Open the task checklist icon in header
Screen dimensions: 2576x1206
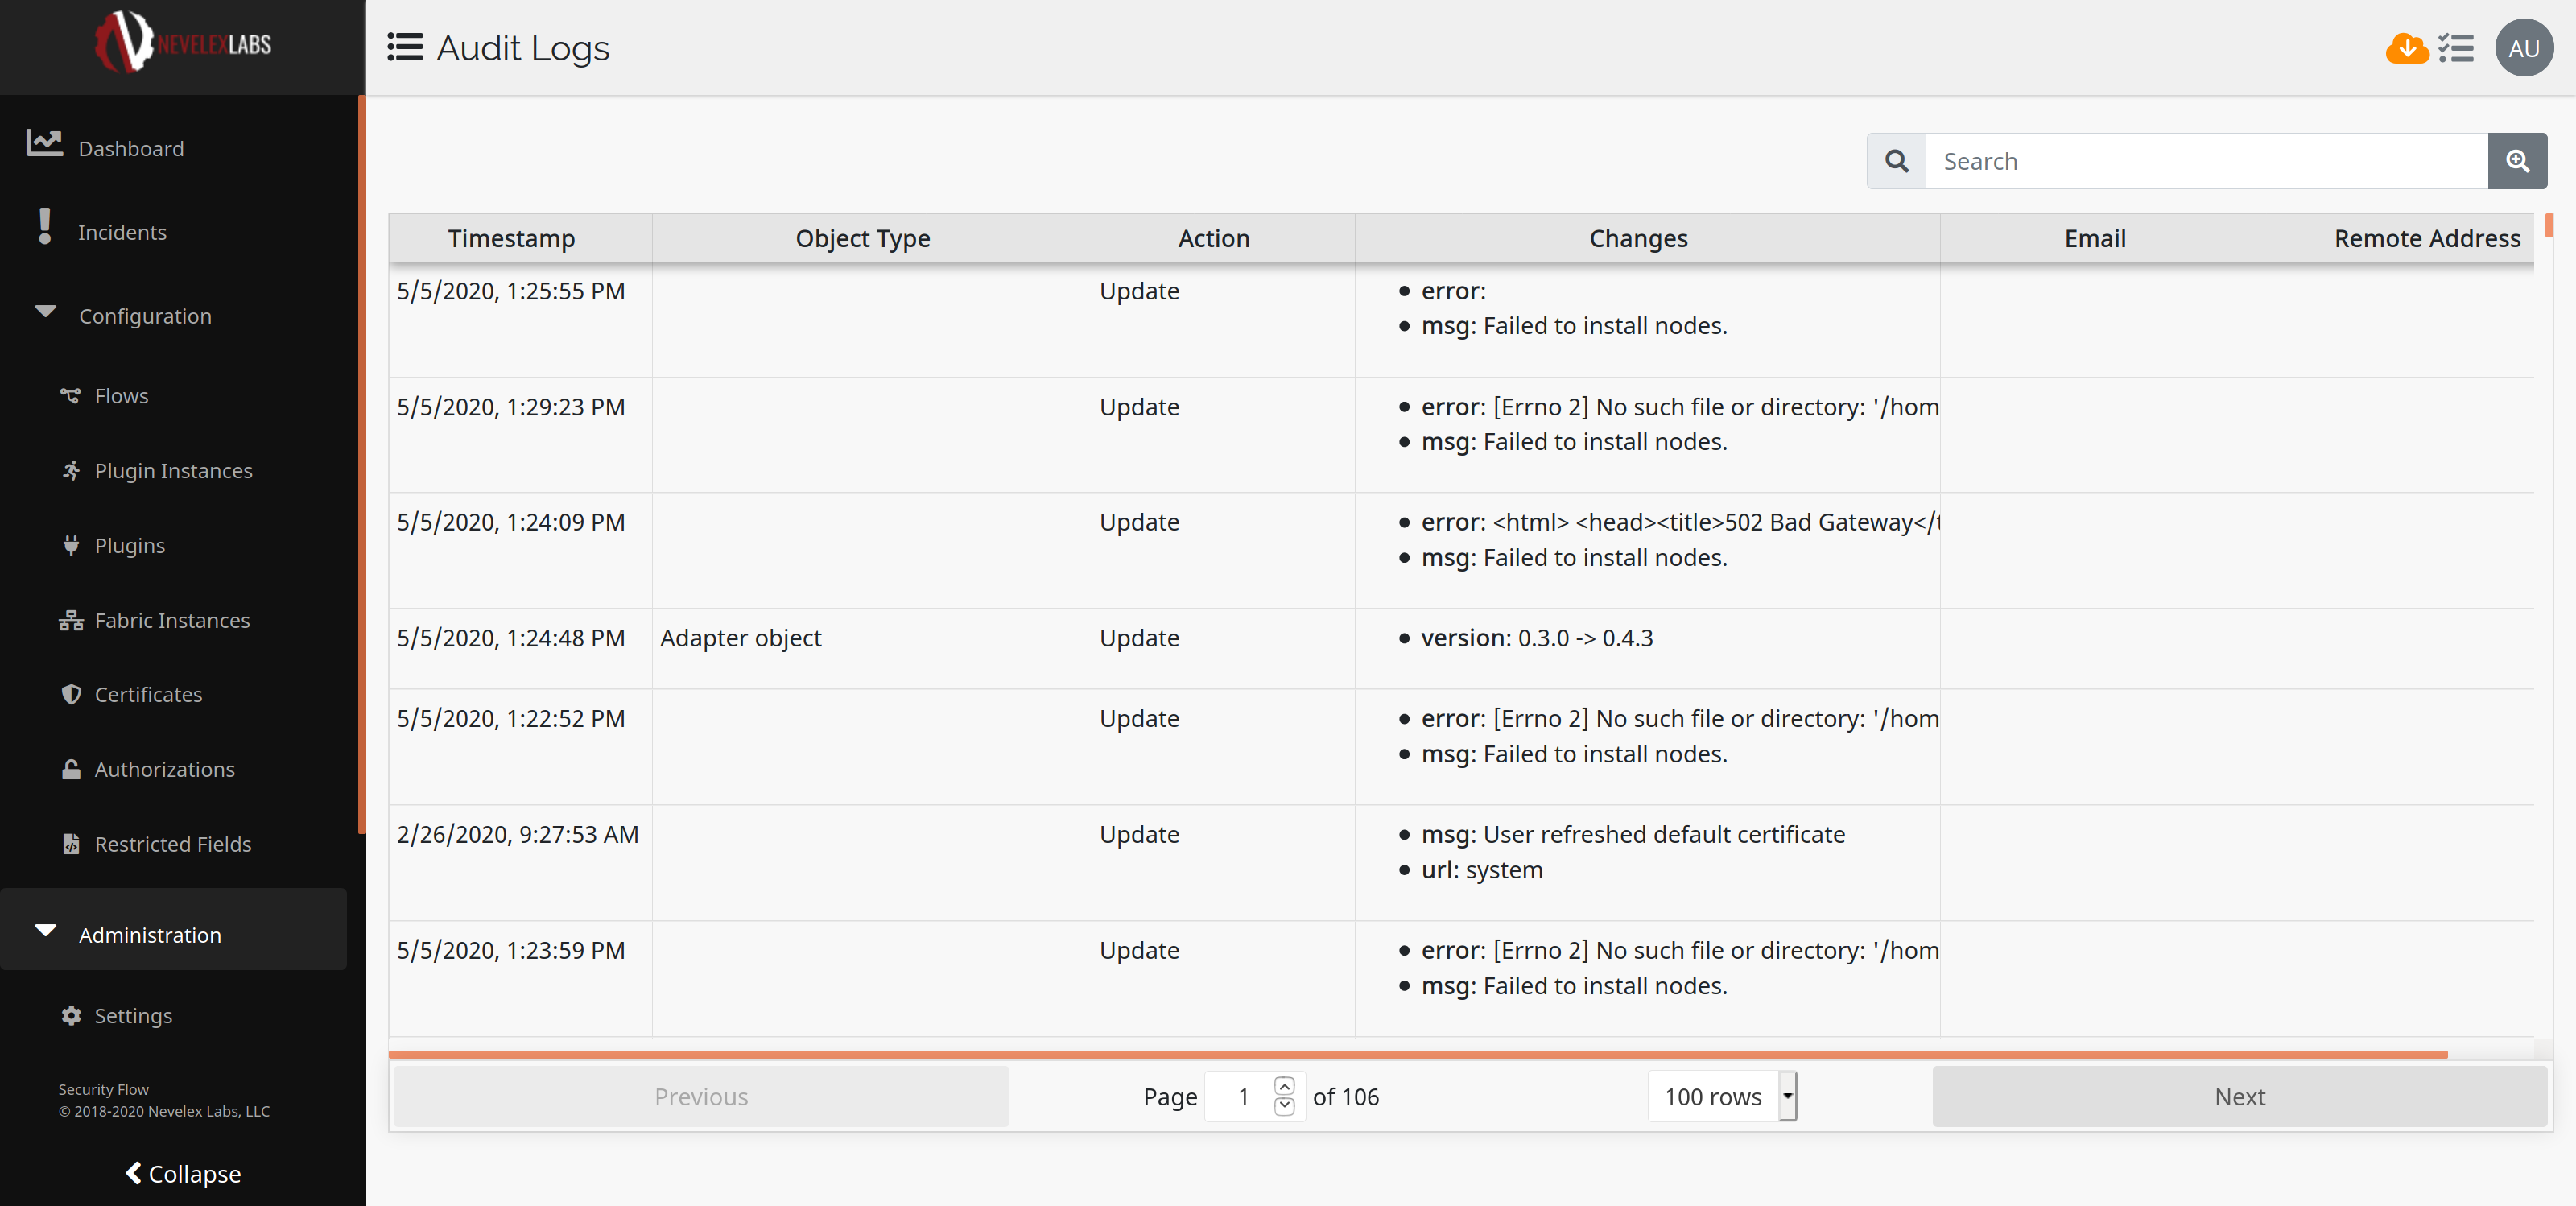pyautogui.click(x=2455, y=48)
